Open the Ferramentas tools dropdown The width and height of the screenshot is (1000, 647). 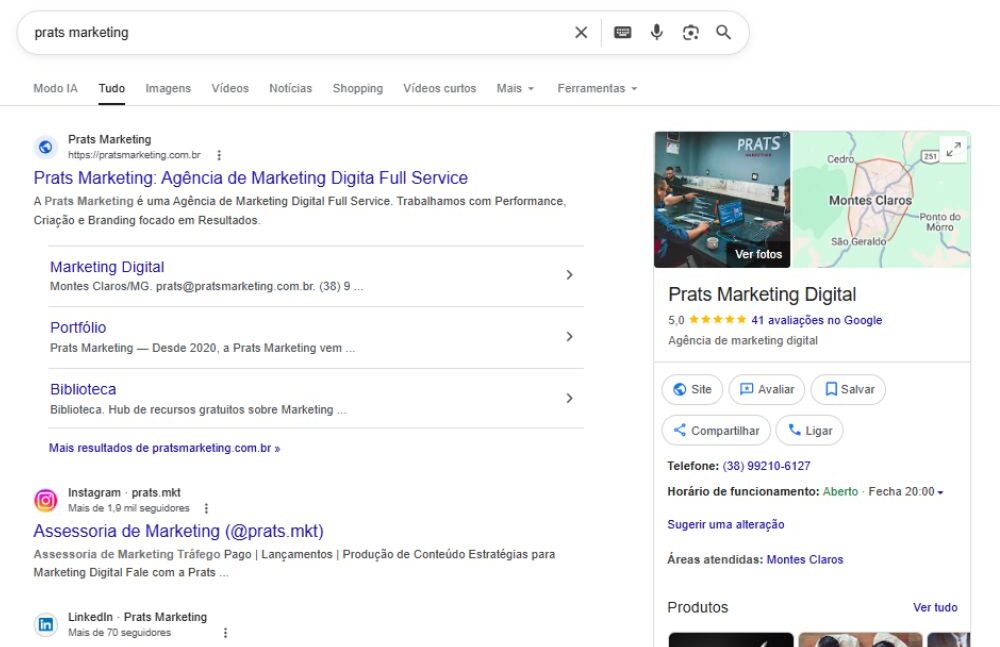[597, 88]
